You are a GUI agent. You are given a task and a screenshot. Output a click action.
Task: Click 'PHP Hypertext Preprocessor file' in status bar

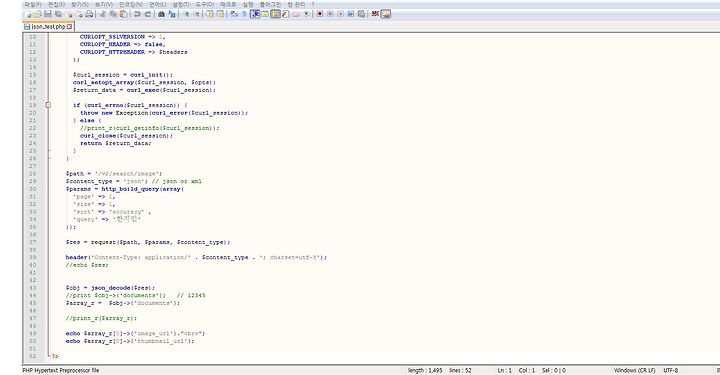[x=61, y=370]
